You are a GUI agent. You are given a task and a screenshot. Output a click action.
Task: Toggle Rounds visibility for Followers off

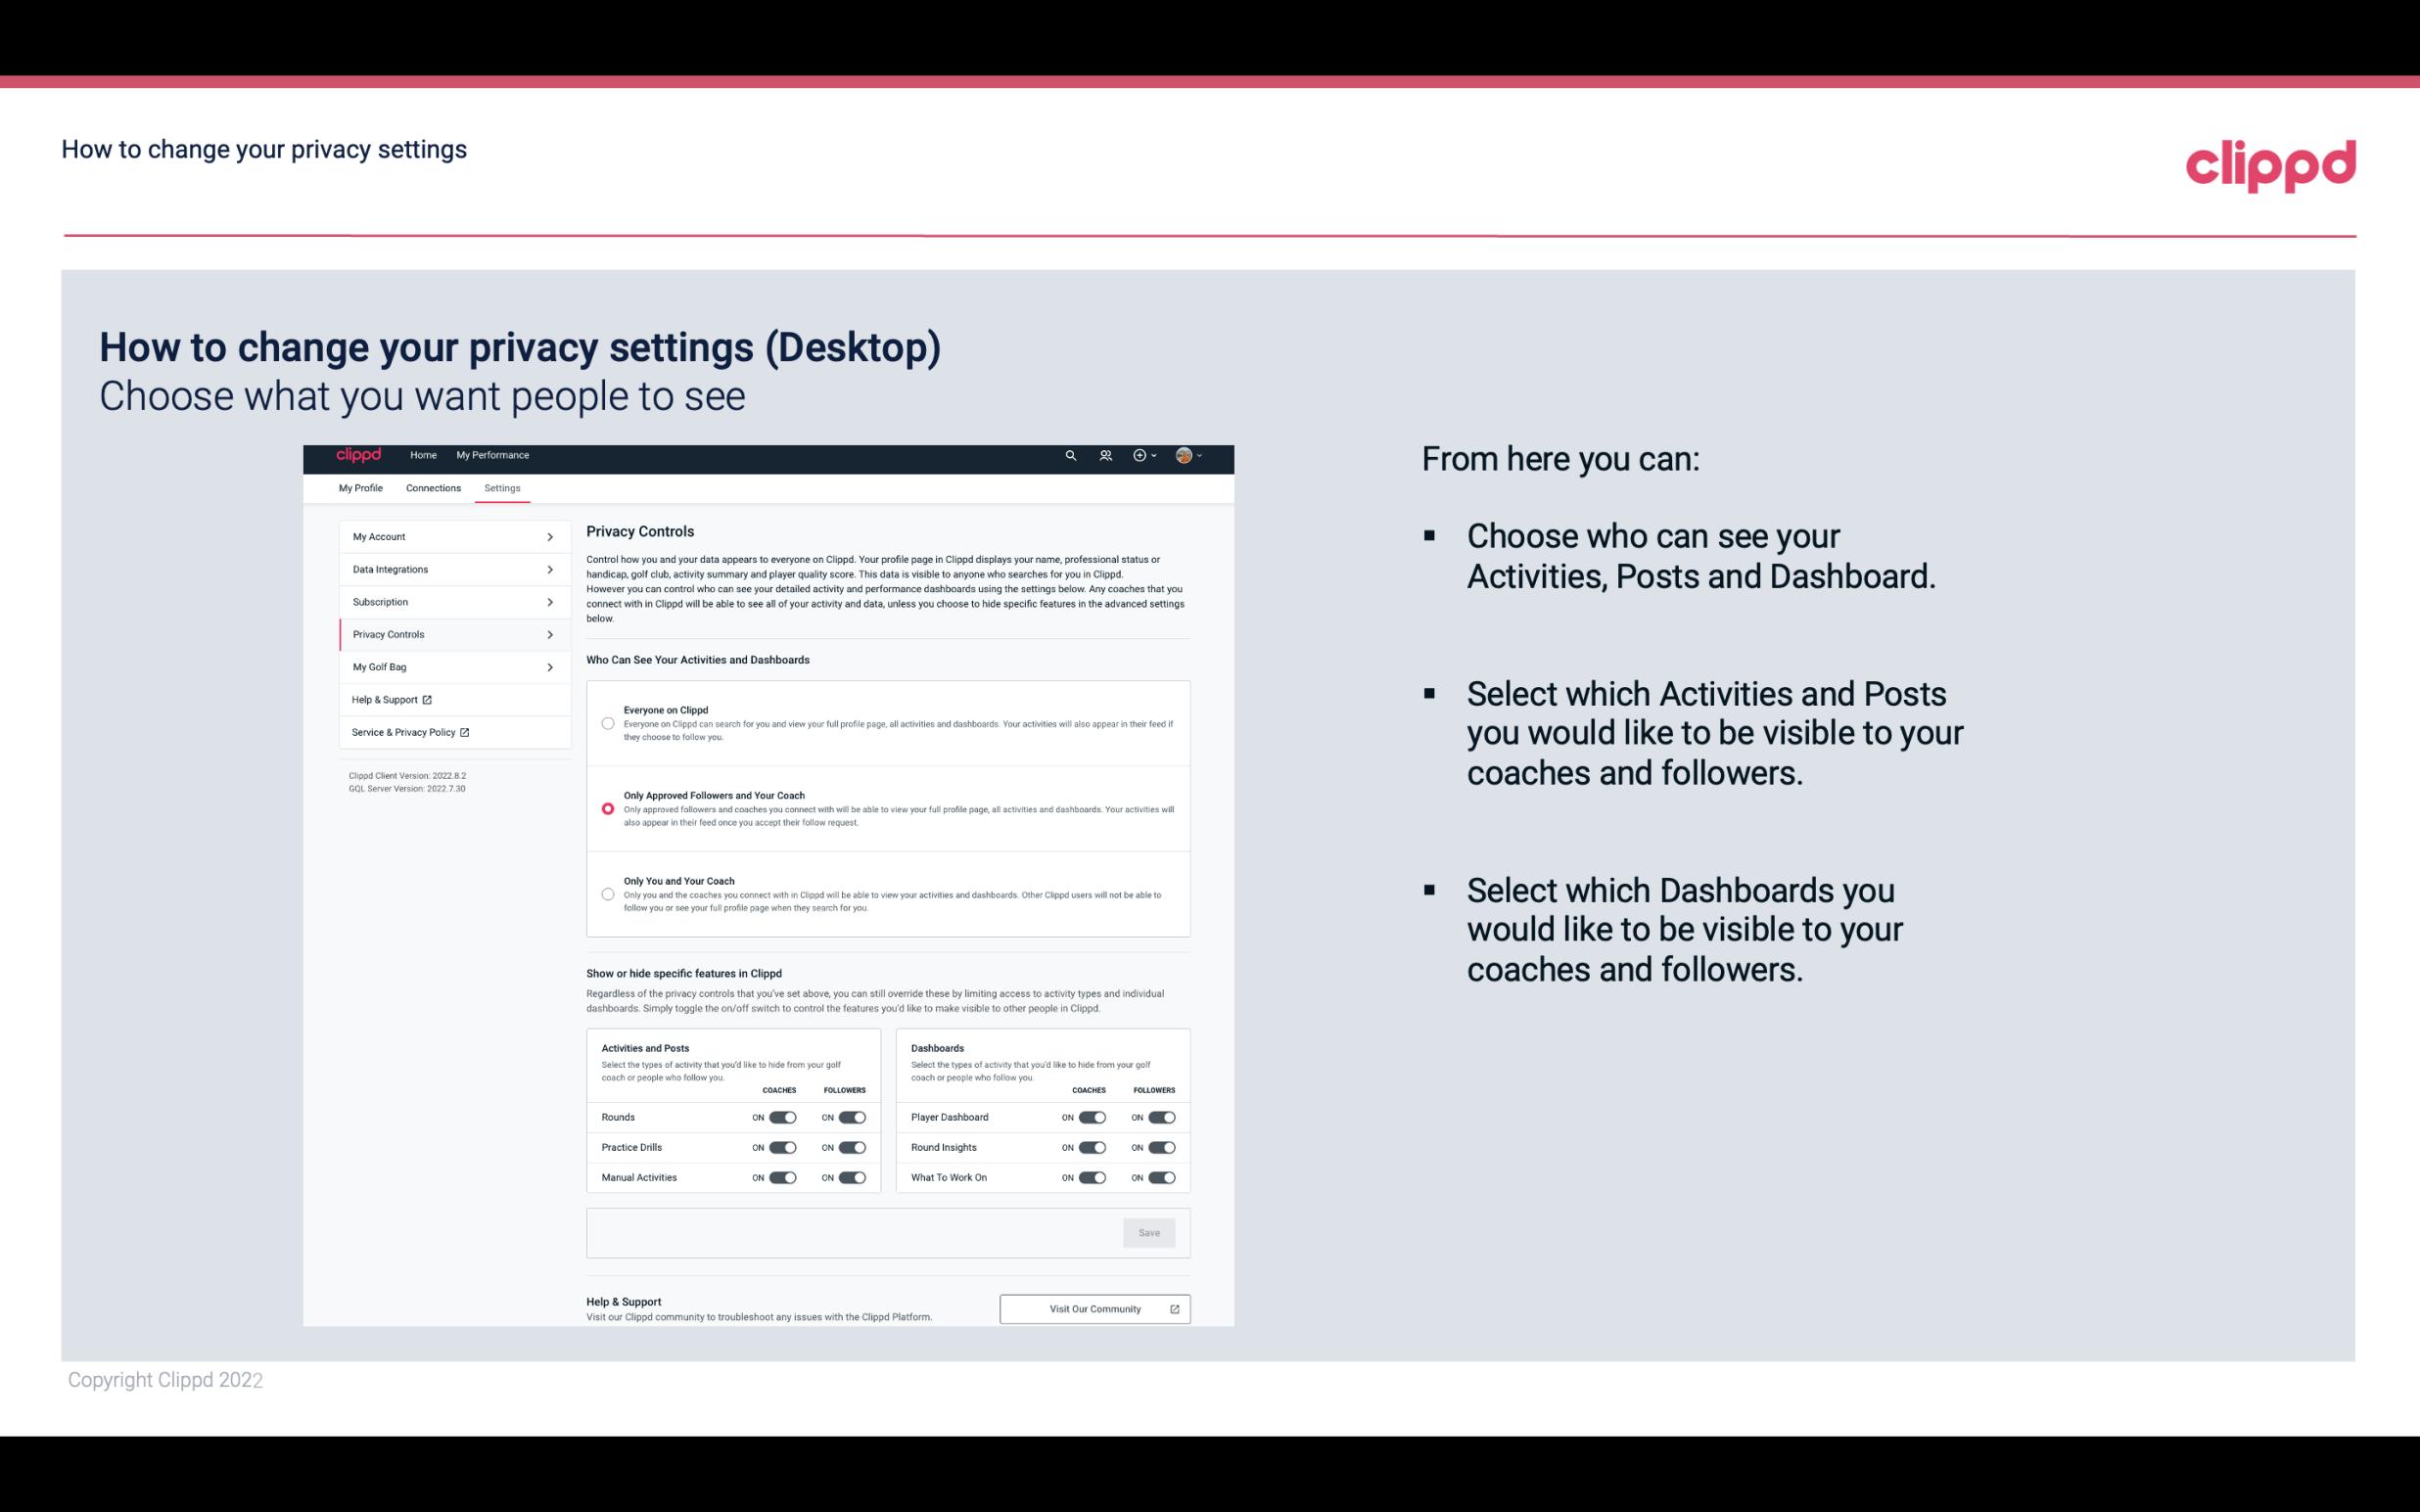pyautogui.click(x=852, y=1117)
